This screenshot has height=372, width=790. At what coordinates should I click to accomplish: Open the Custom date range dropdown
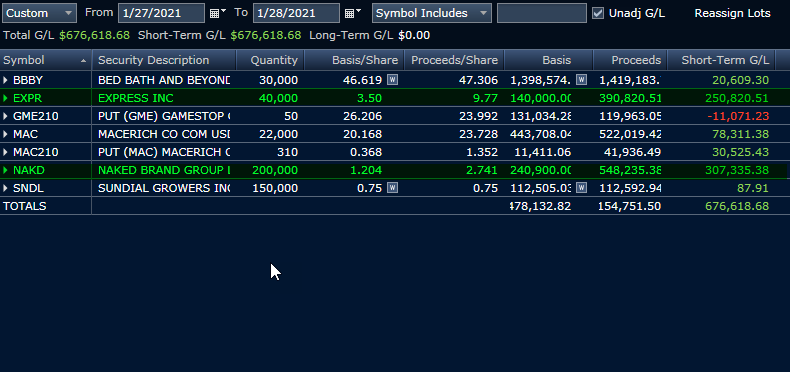[39, 13]
